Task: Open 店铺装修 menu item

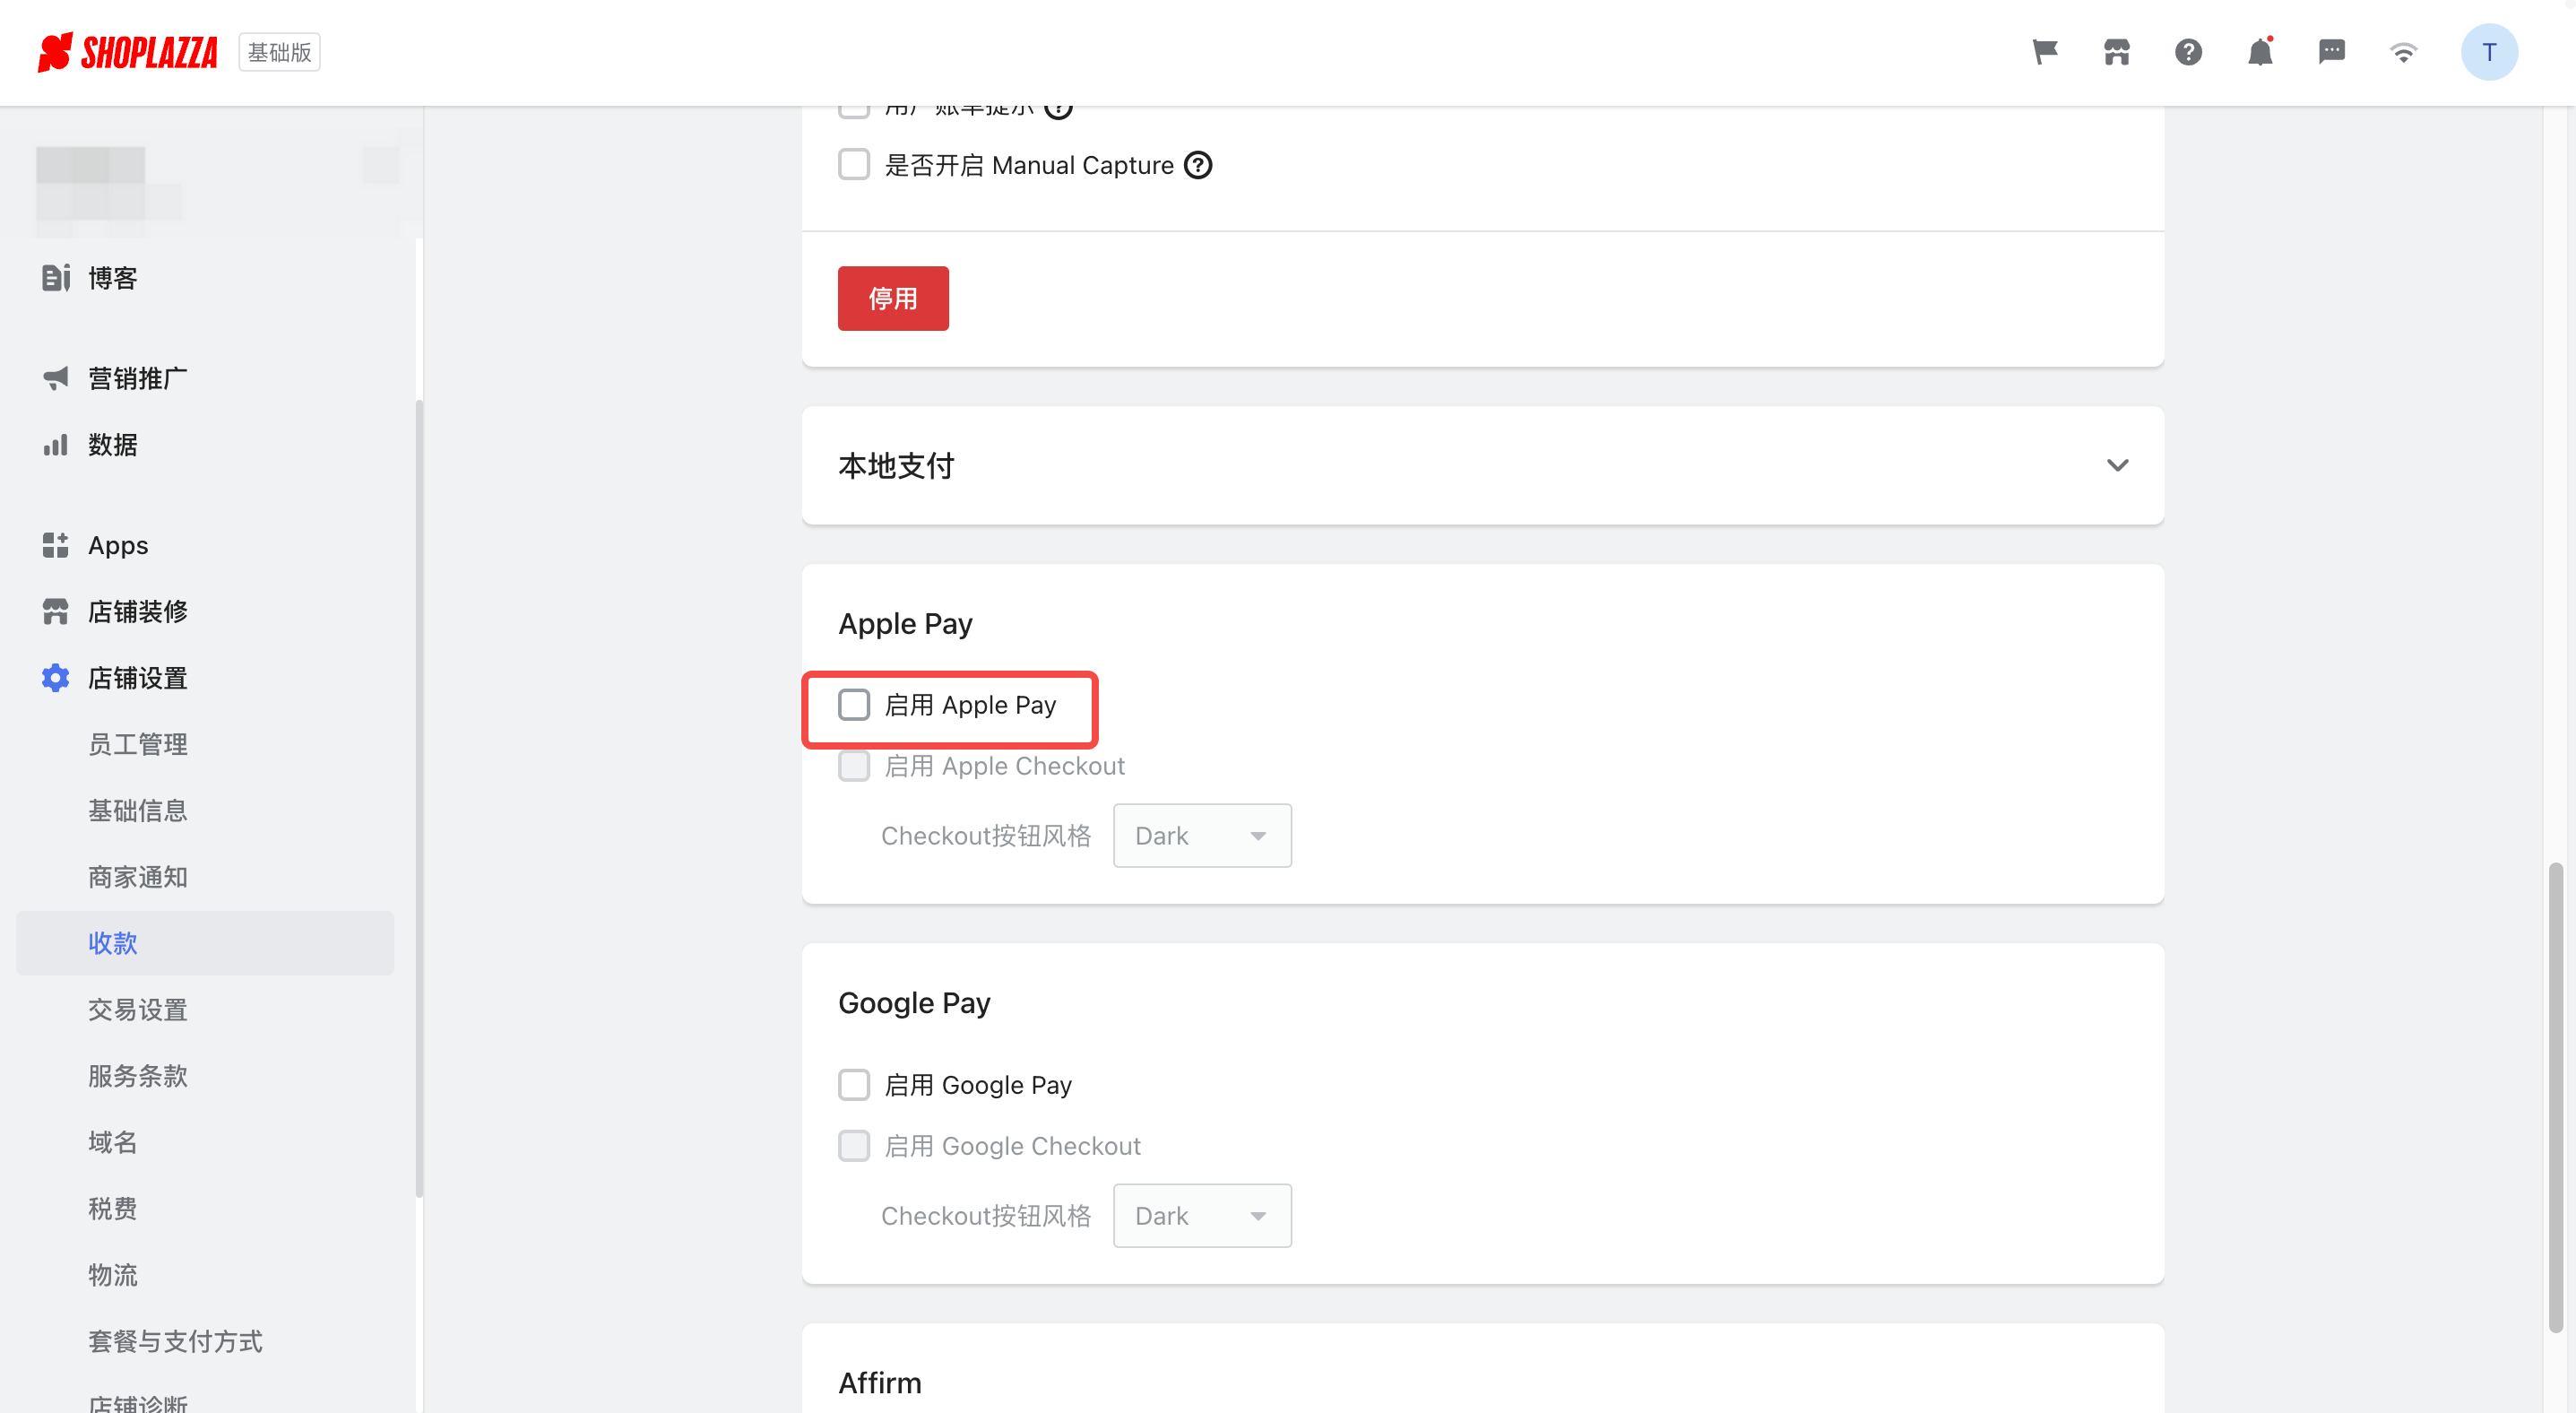Action: coord(205,612)
